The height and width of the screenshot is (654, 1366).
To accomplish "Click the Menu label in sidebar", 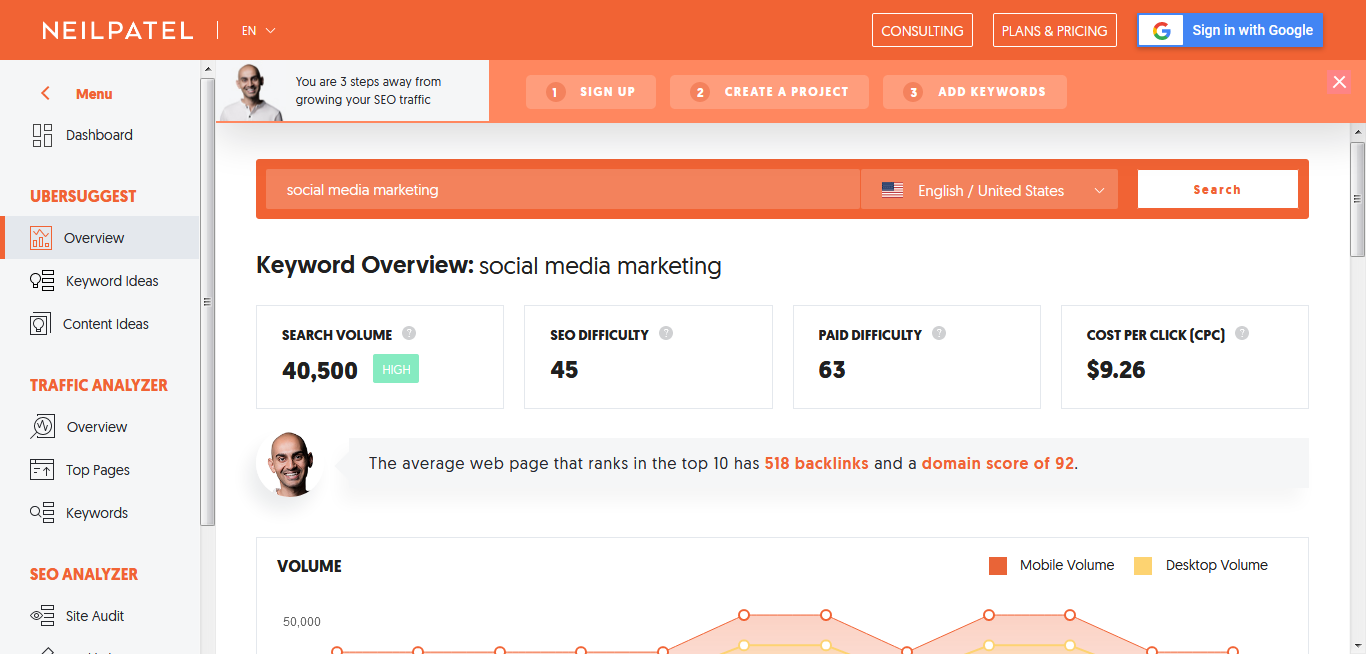I will click(x=94, y=94).
